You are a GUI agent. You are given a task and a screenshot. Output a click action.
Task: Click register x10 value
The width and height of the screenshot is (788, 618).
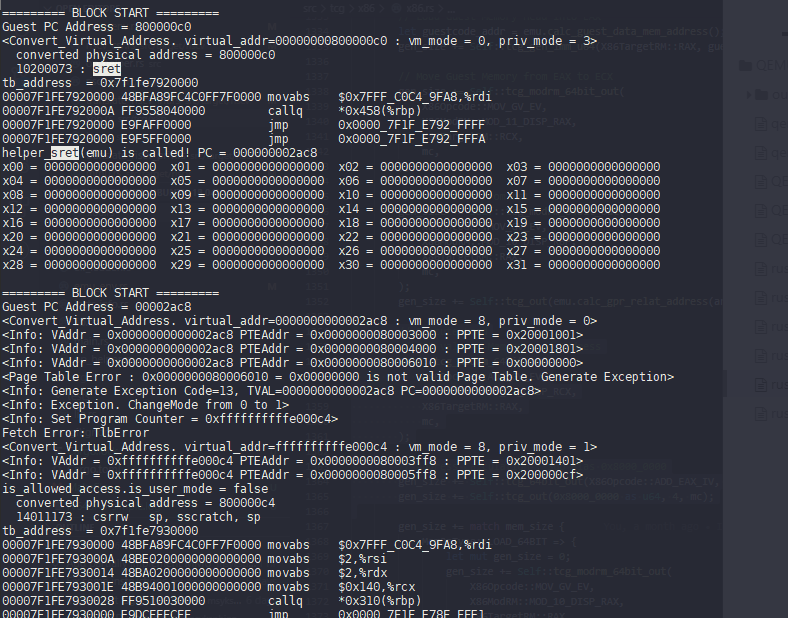click(436, 195)
